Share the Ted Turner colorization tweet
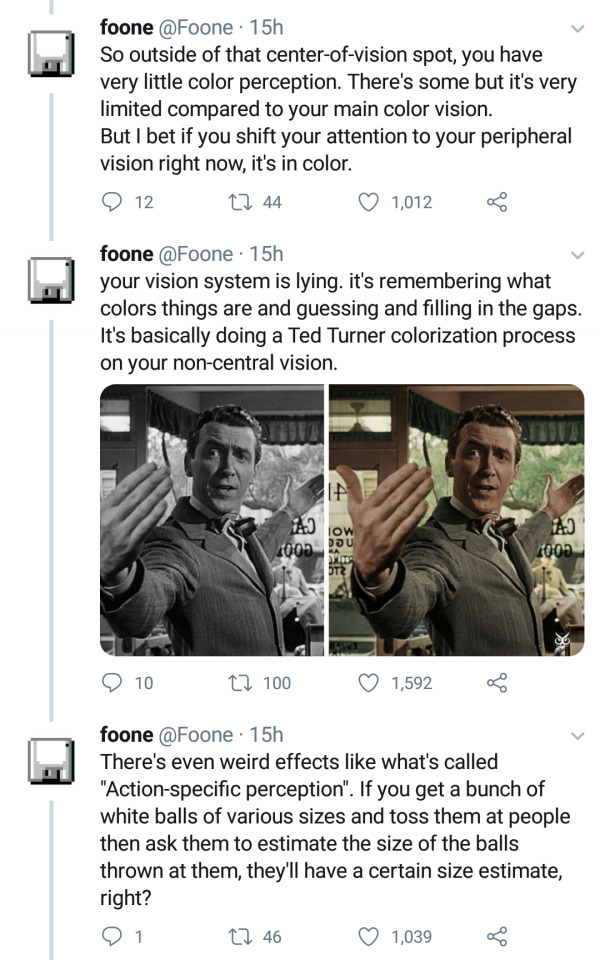This screenshot has width=600, height=960. (497, 683)
